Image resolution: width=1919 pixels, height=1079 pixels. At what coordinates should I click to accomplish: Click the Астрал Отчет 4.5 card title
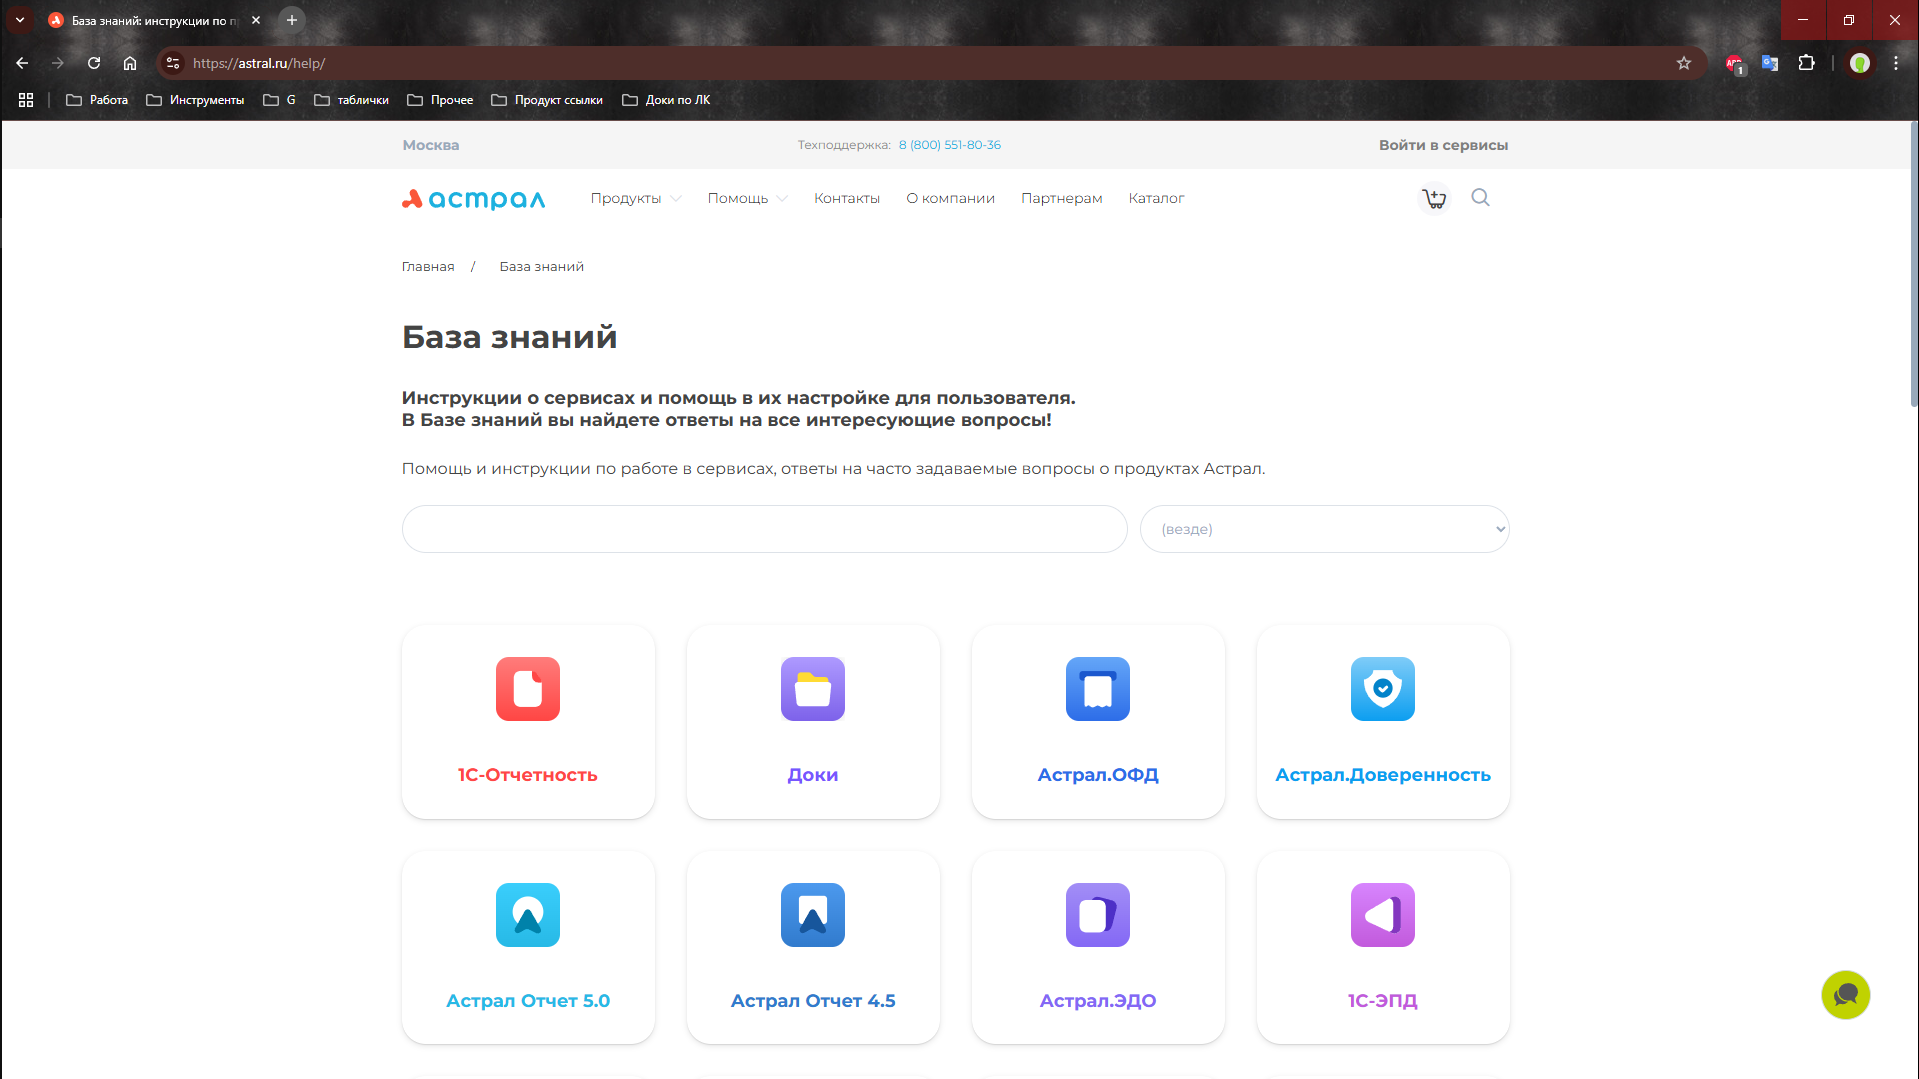click(813, 1001)
